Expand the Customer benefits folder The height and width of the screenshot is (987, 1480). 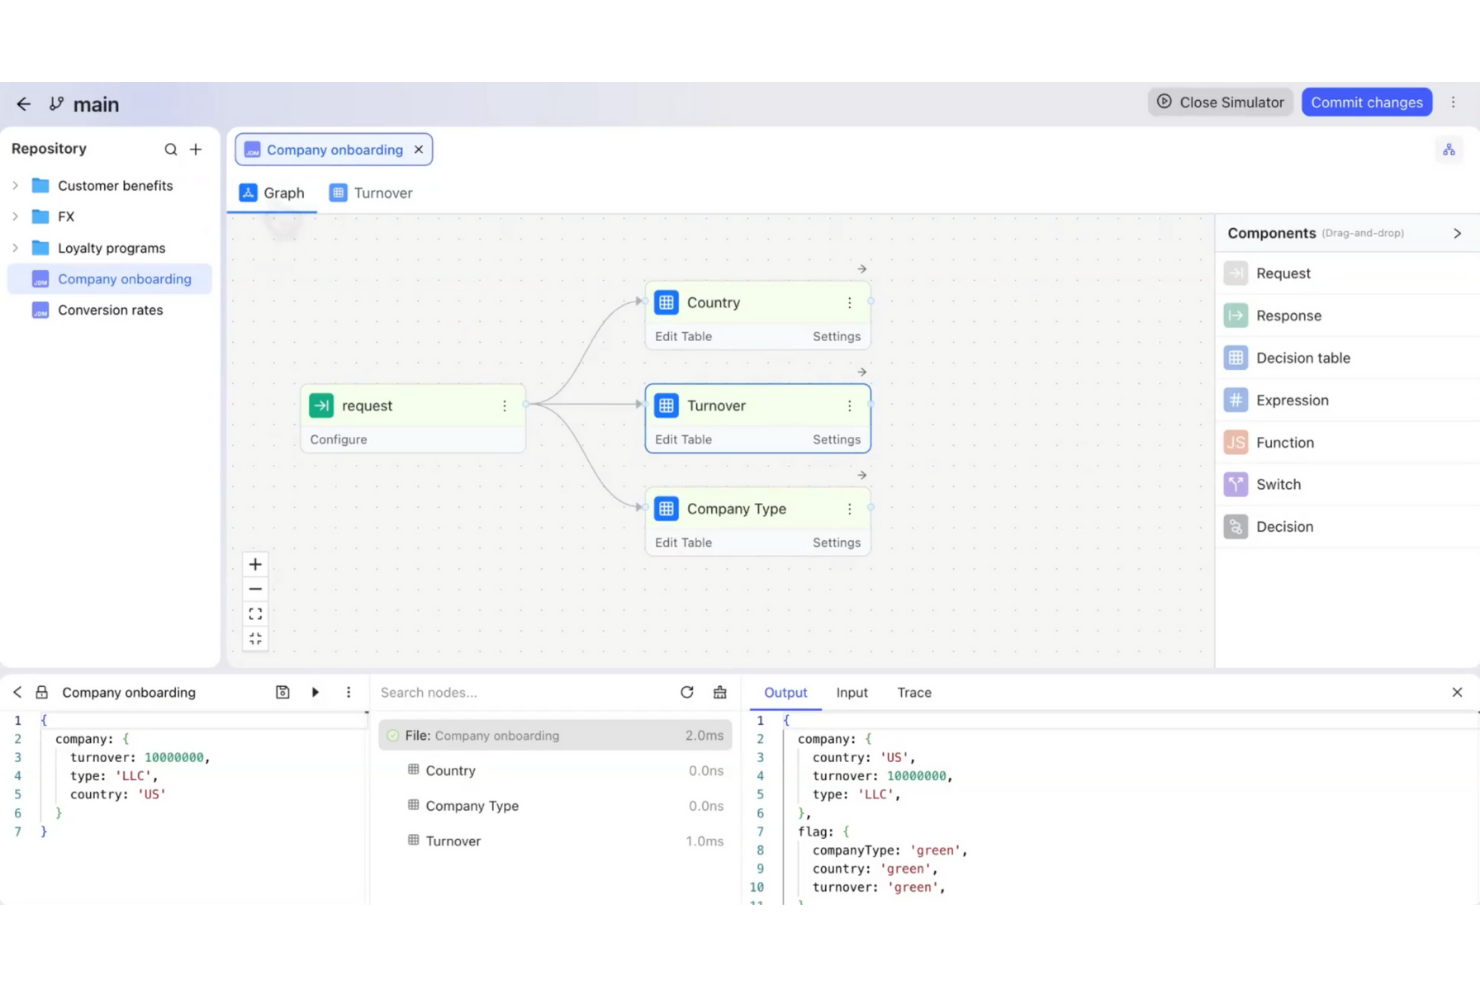15,185
